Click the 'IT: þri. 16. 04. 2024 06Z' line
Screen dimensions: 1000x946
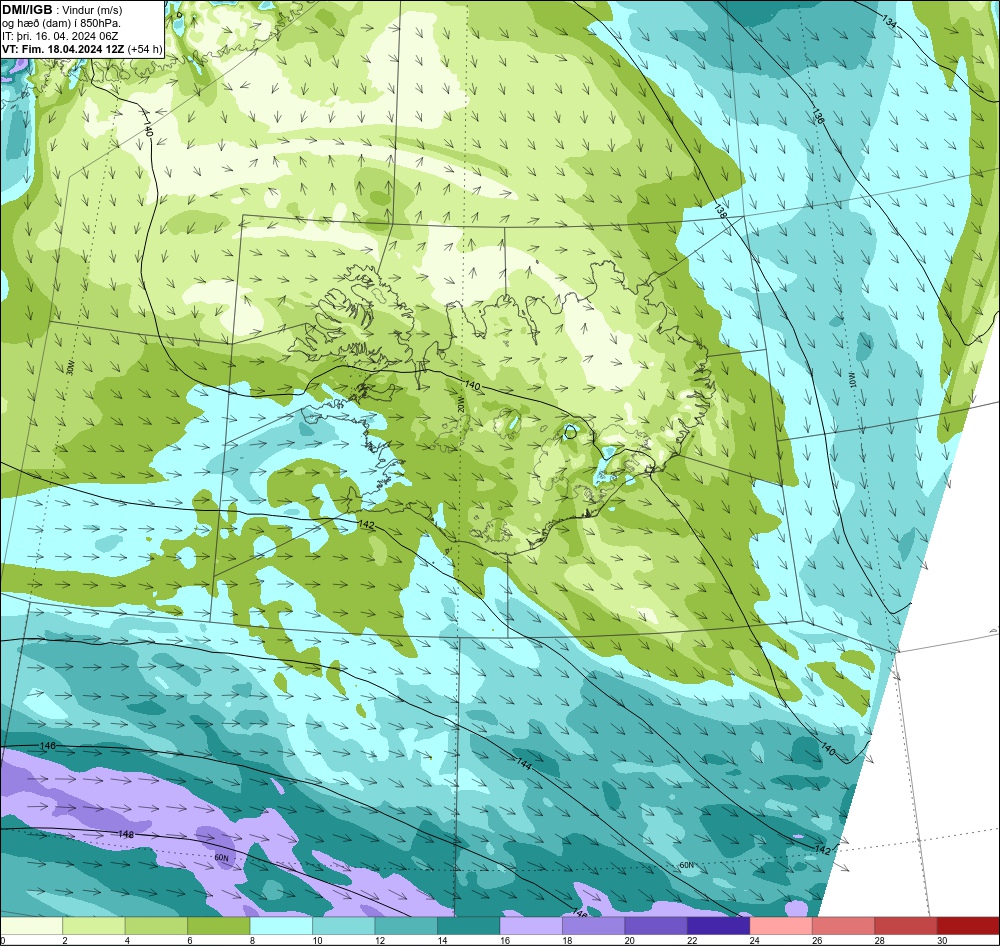coord(60,36)
